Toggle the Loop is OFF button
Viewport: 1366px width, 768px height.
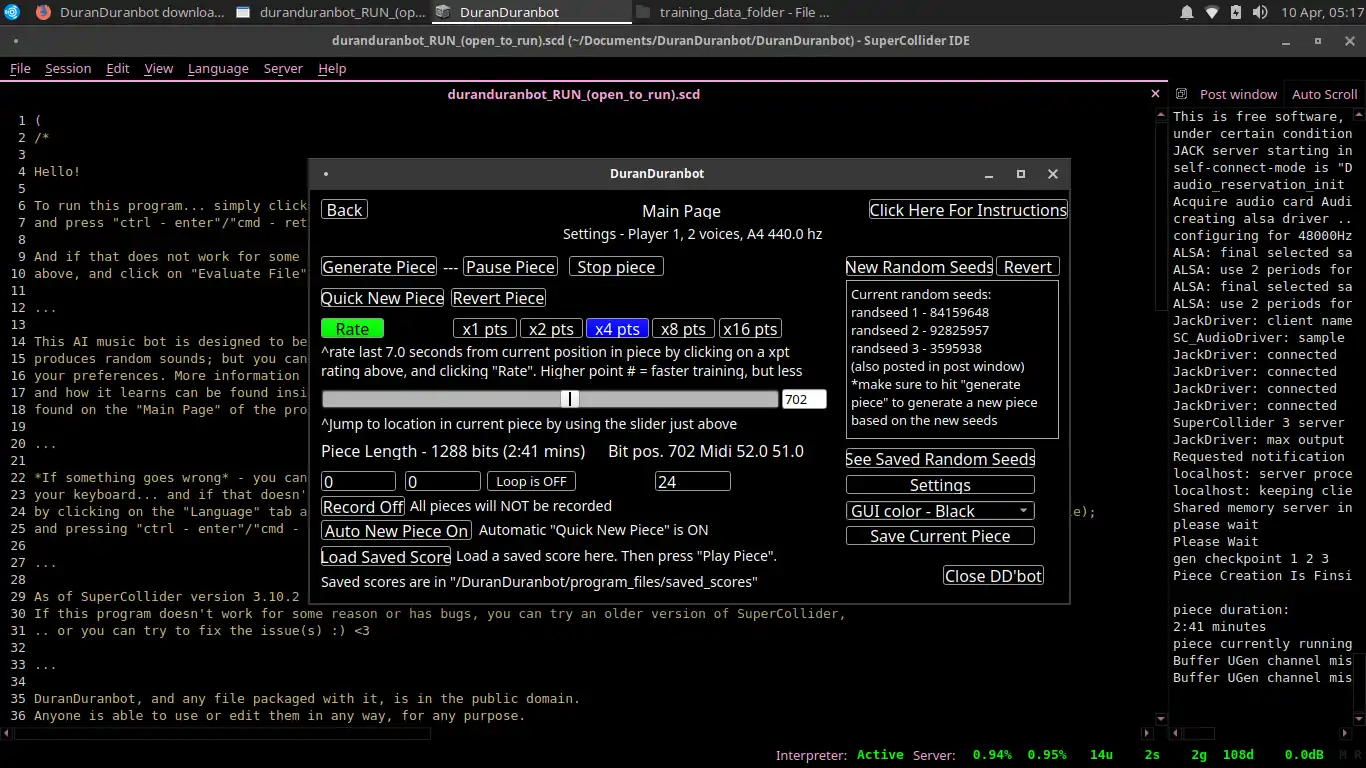tap(531, 481)
